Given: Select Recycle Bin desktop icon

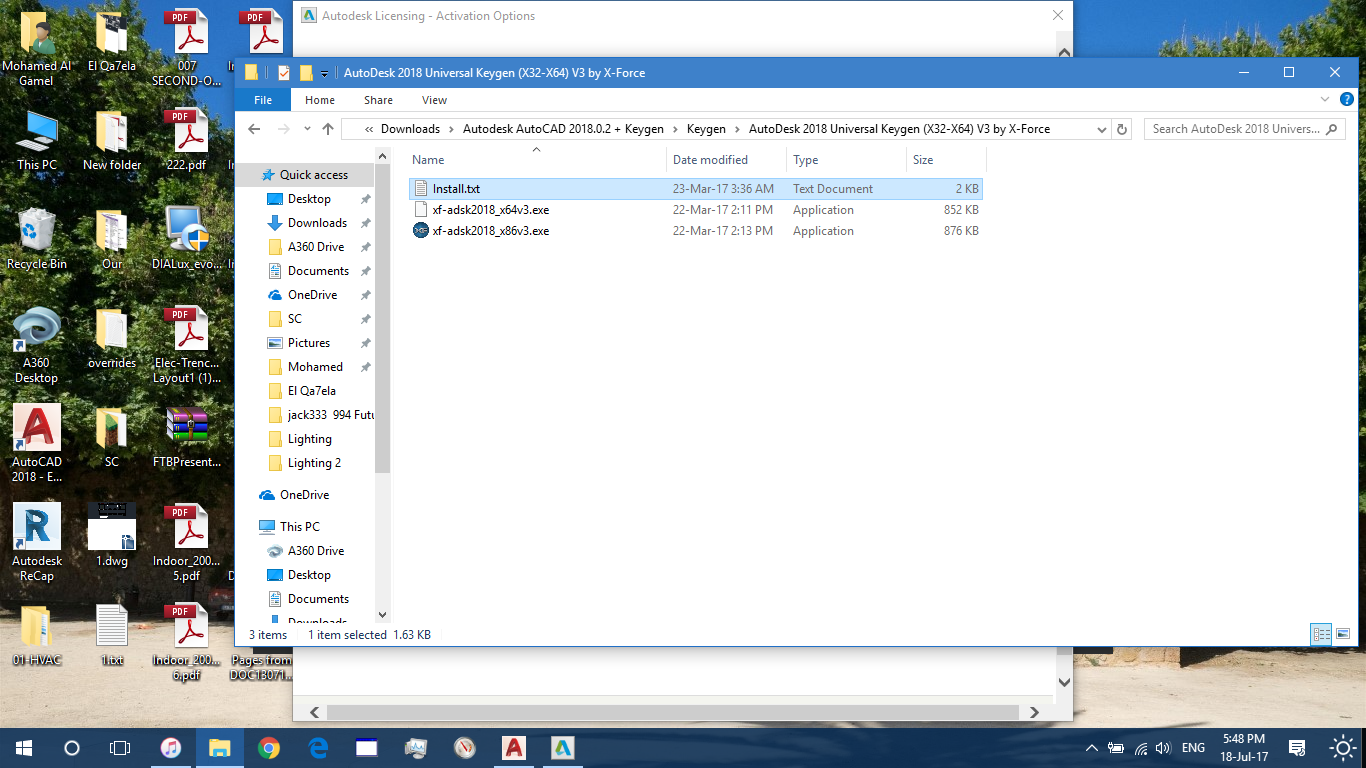Looking at the screenshot, I should [x=37, y=239].
